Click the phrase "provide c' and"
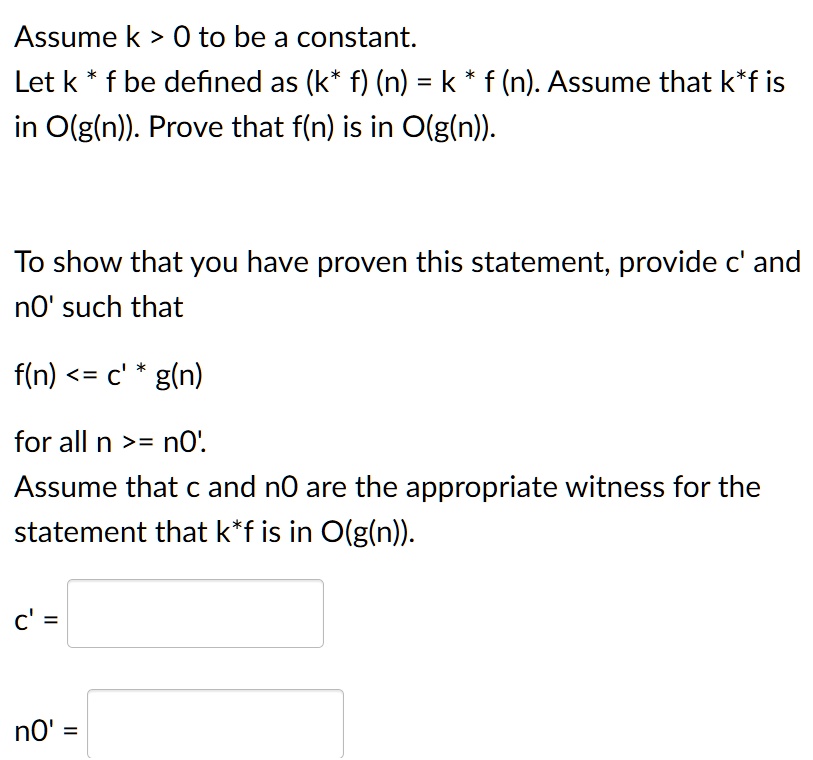 (709, 262)
